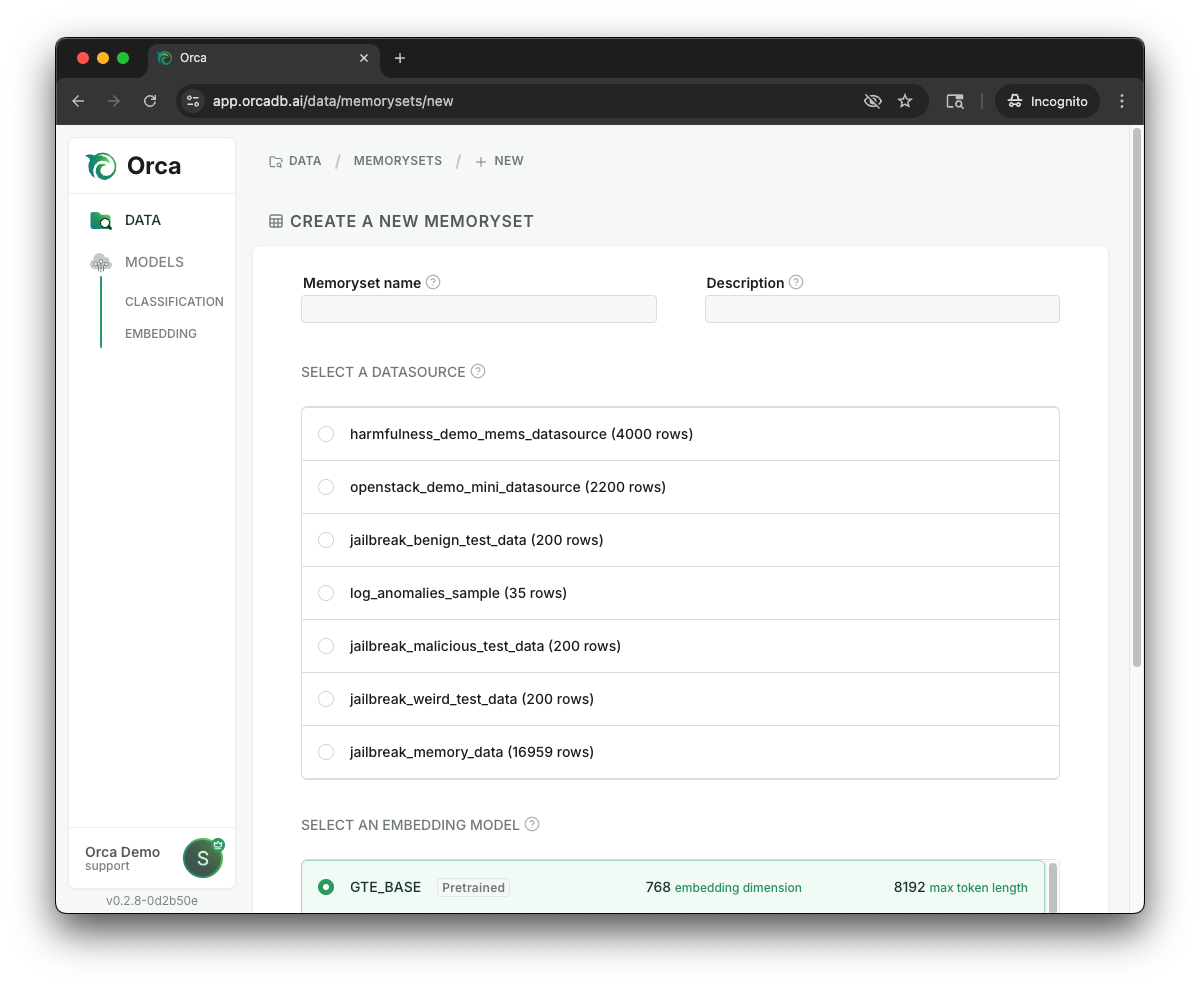Close the Orca browser tab

pos(364,58)
